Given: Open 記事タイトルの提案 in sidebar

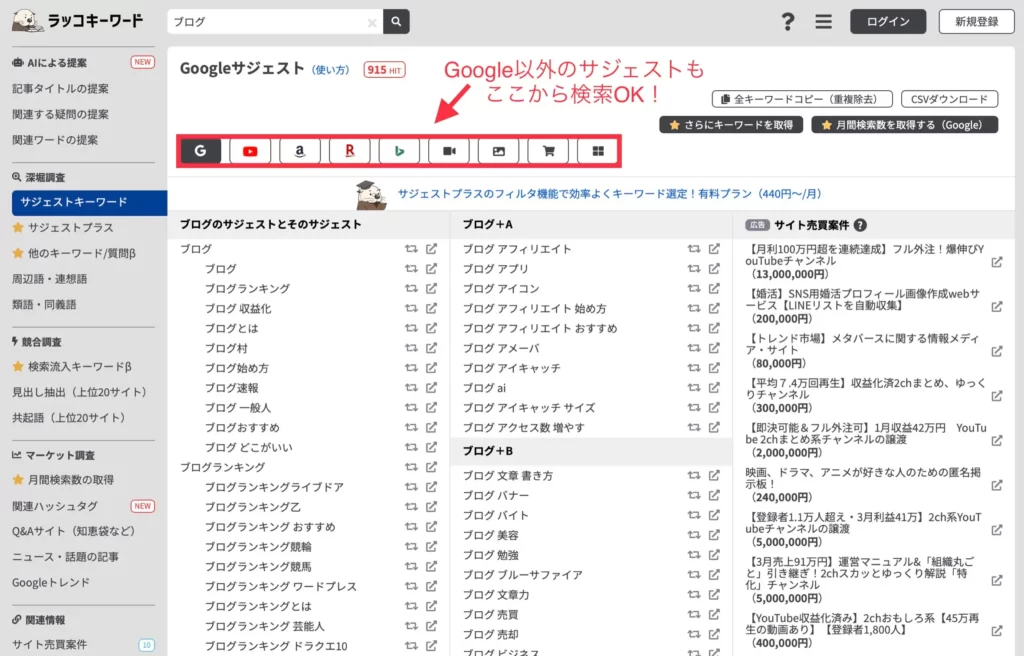Looking at the screenshot, I should pos(60,88).
